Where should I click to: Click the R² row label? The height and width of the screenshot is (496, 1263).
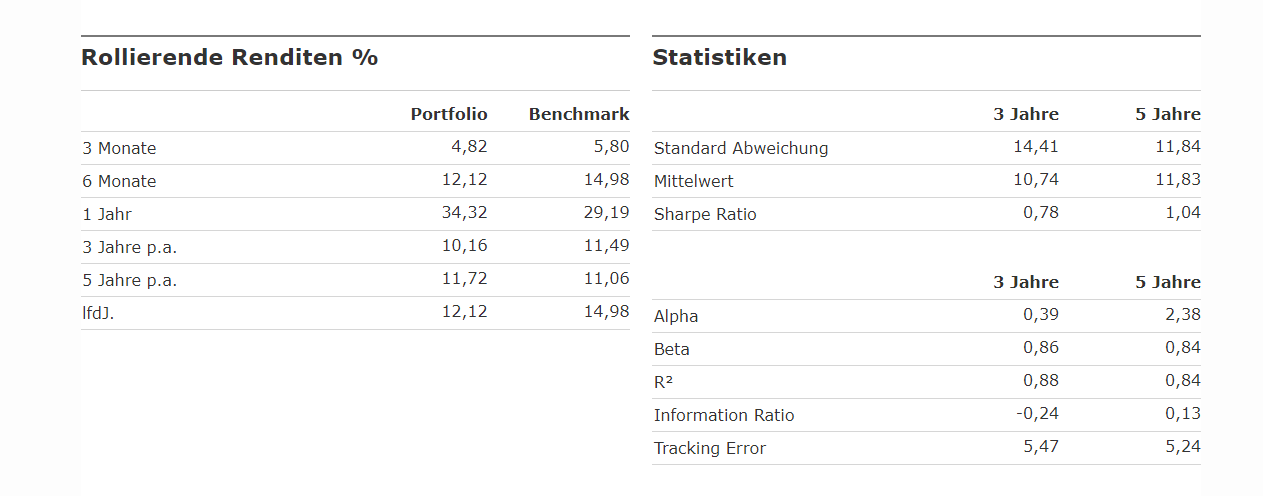tap(663, 381)
